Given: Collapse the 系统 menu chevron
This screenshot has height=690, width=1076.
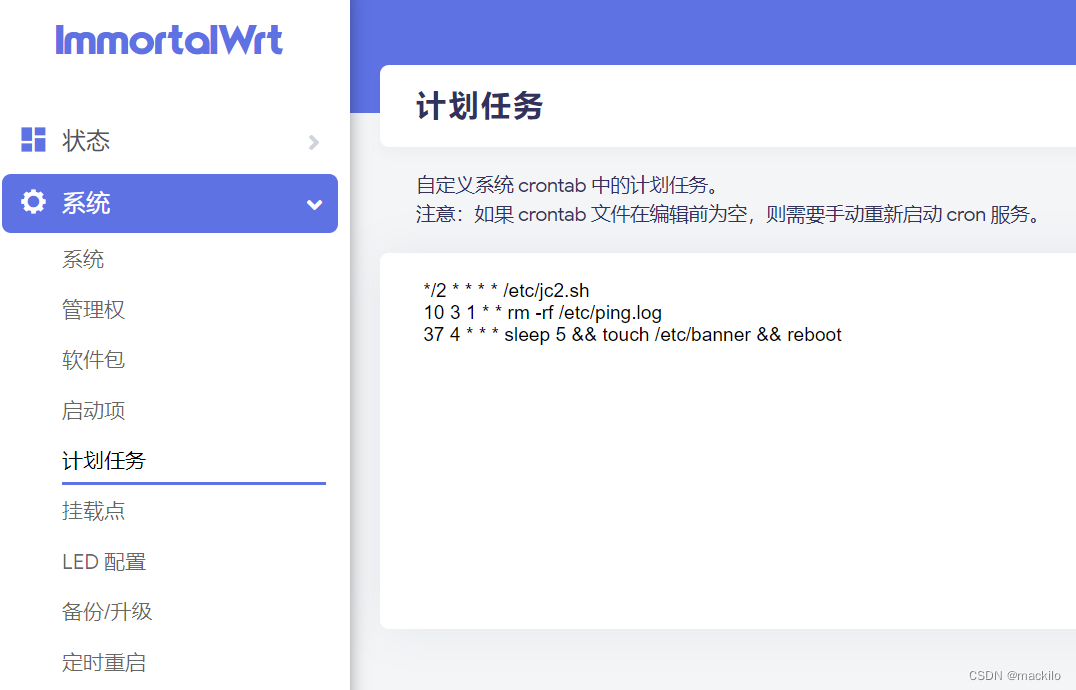Looking at the screenshot, I should pyautogui.click(x=314, y=204).
